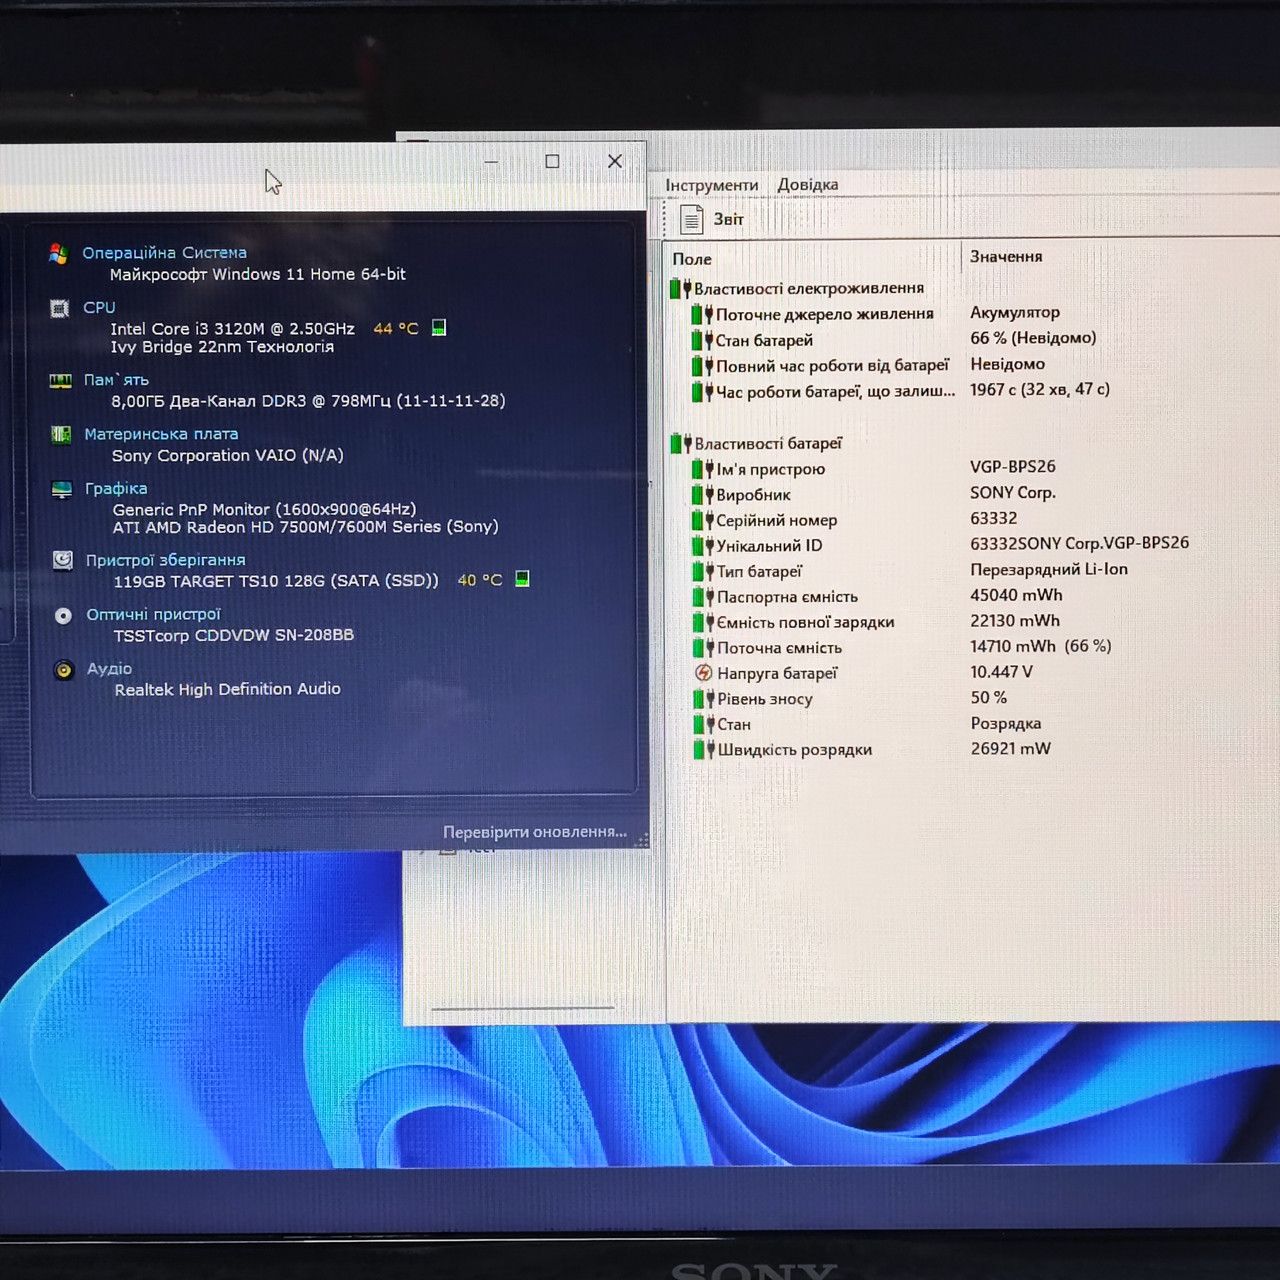
Task: Click the Перевірити оновлення link
Action: coord(535,832)
